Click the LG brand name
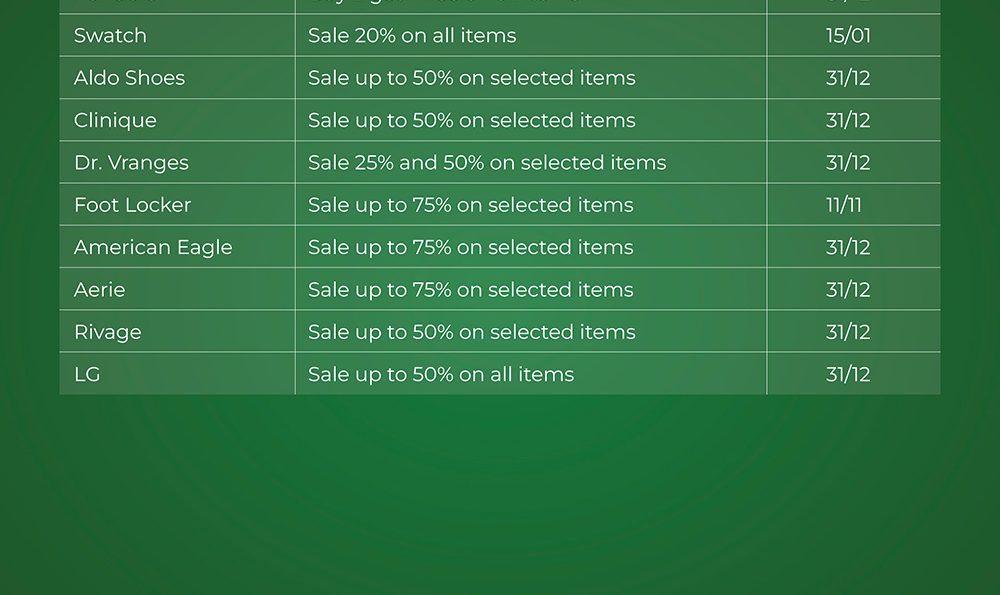 coord(87,375)
